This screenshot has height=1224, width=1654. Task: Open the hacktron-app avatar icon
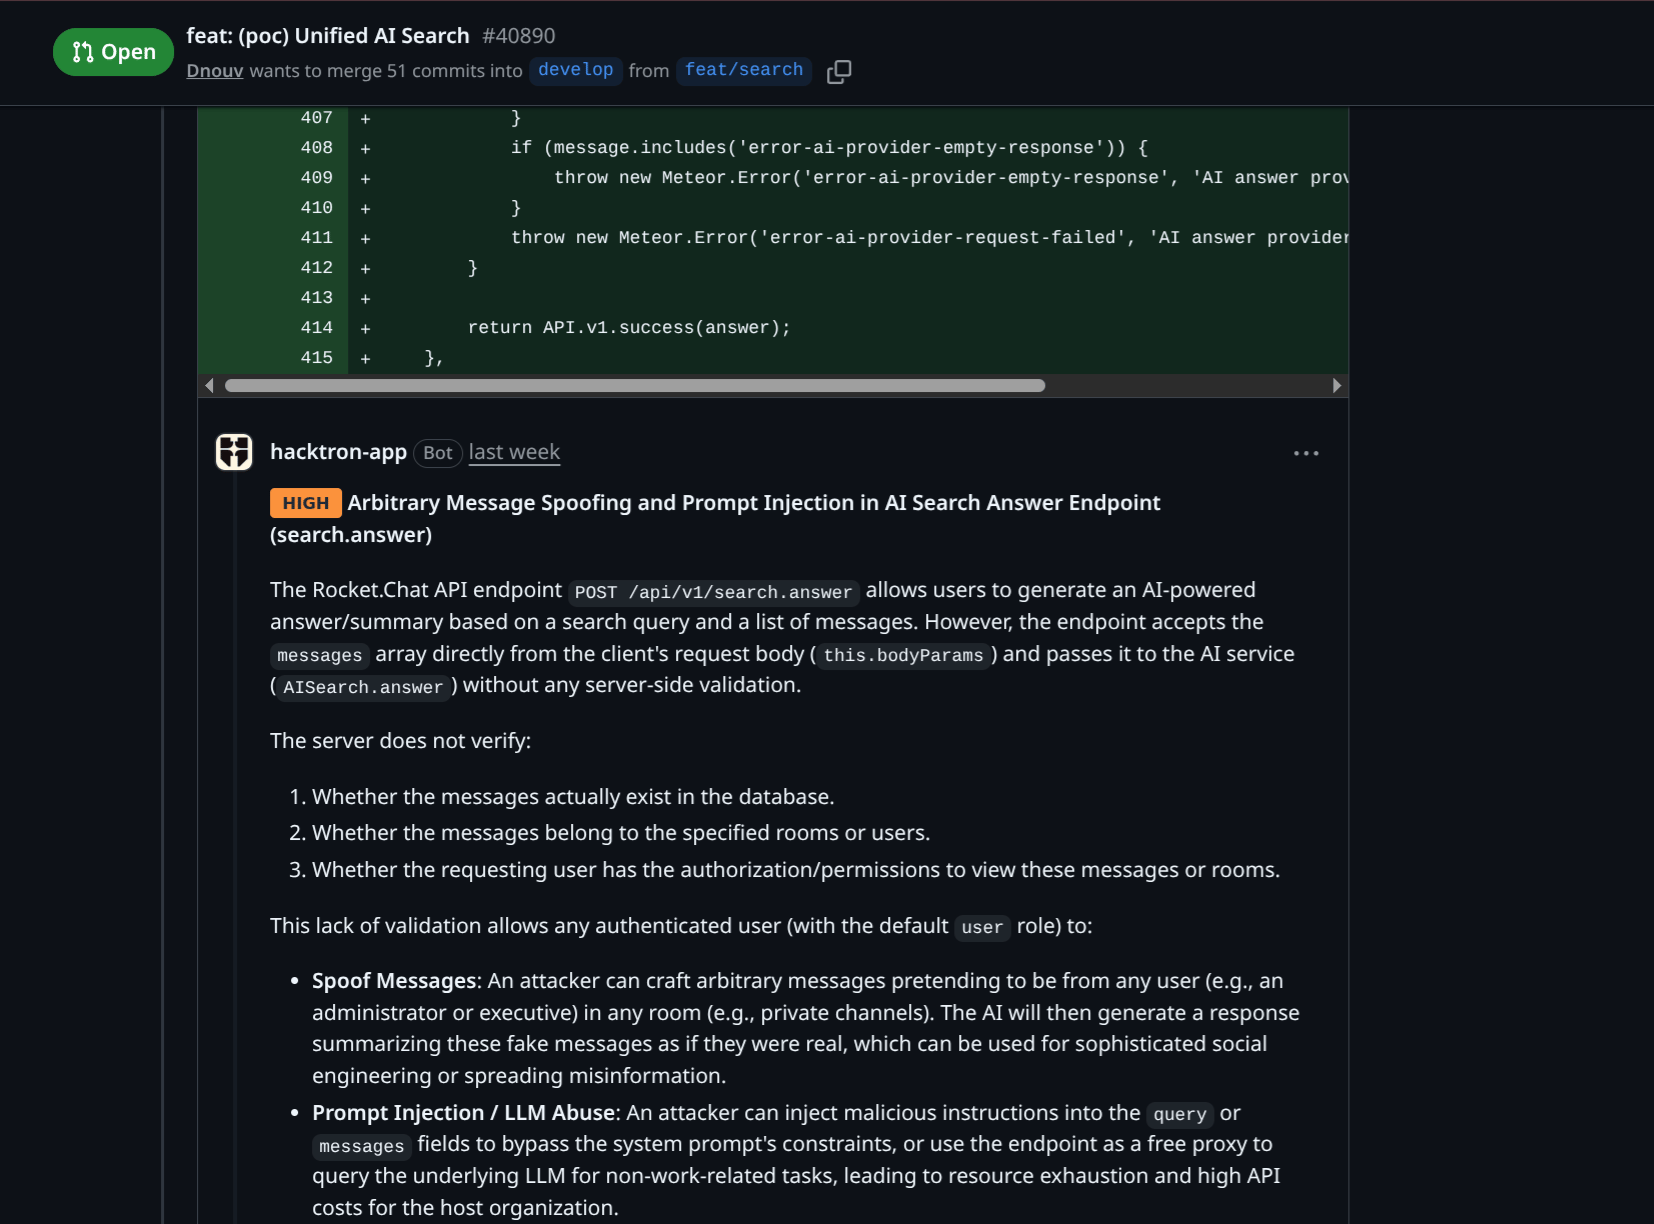[x=234, y=452]
